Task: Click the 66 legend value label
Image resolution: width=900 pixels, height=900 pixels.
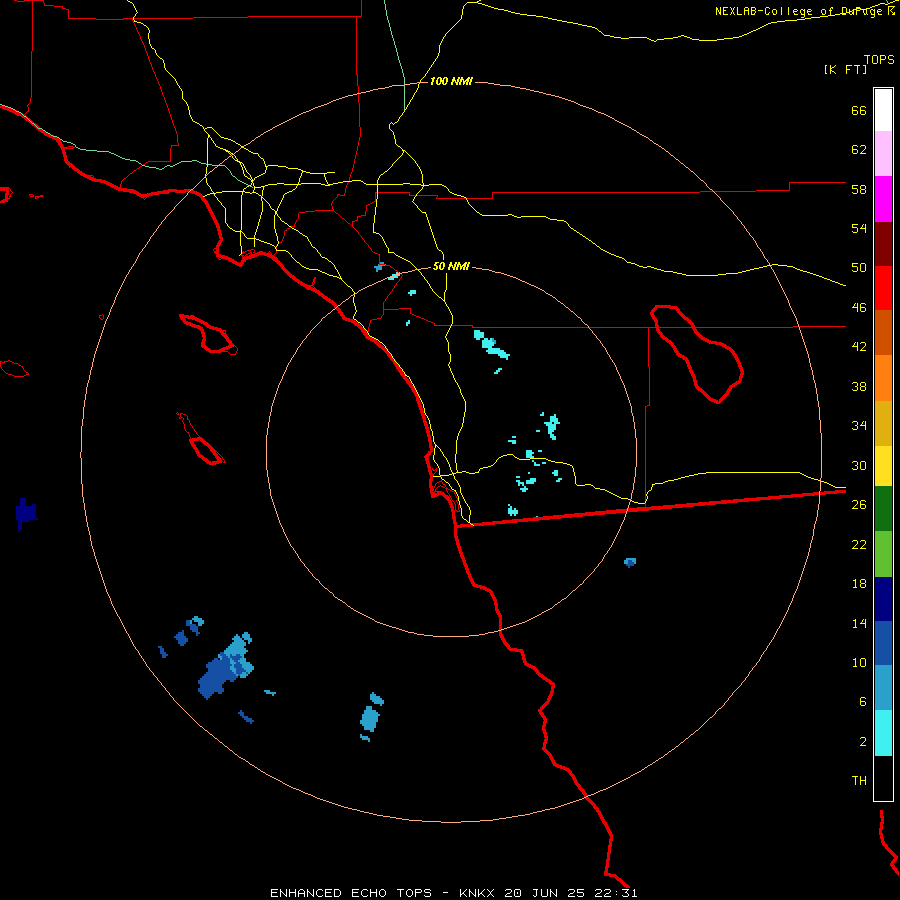Action: [859, 110]
